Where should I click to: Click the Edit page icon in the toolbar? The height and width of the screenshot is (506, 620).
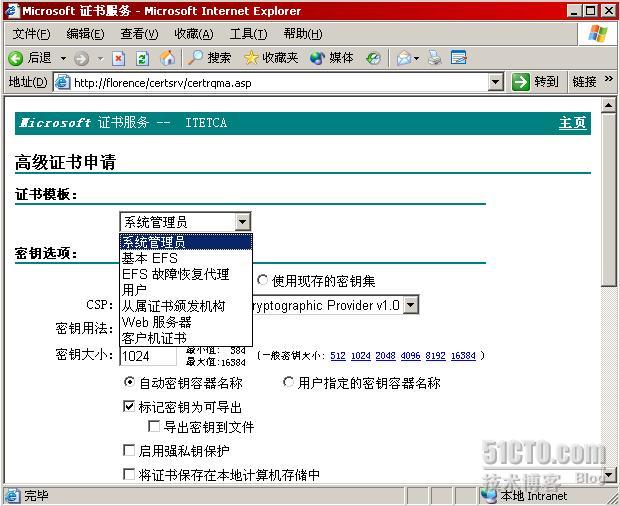pos(459,58)
